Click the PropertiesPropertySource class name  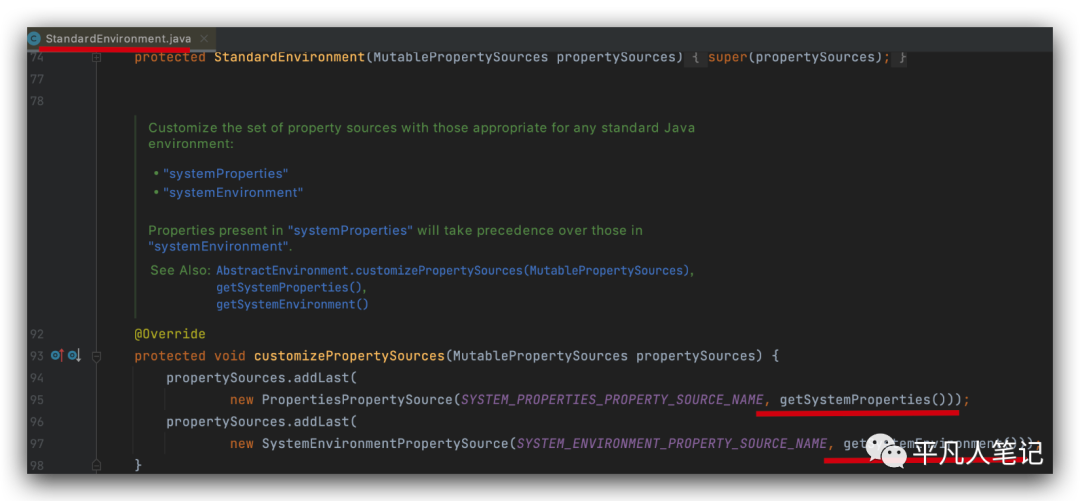pyautogui.click(x=357, y=400)
